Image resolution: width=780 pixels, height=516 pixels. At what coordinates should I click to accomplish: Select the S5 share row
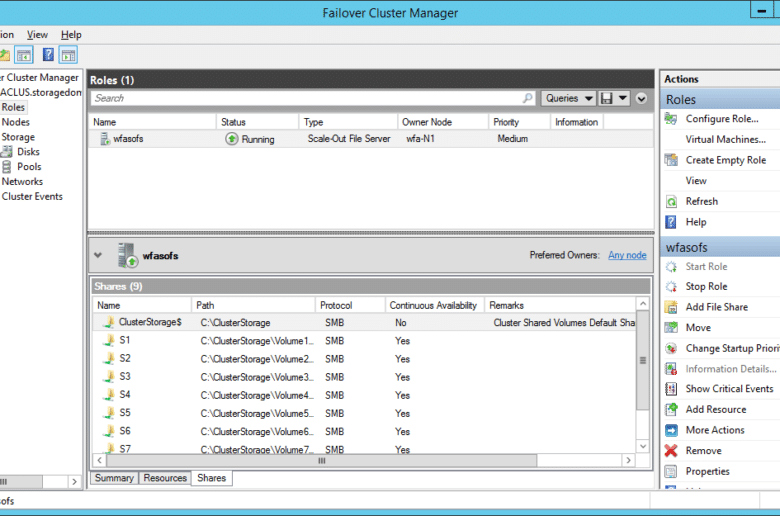(364, 413)
